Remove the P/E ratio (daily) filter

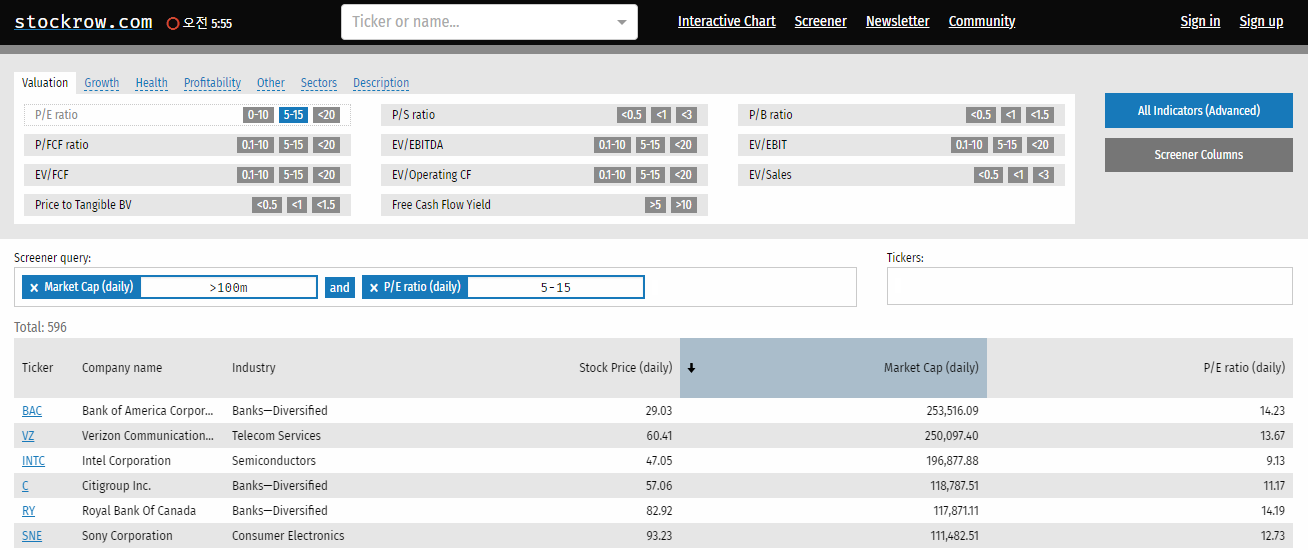tap(374, 288)
